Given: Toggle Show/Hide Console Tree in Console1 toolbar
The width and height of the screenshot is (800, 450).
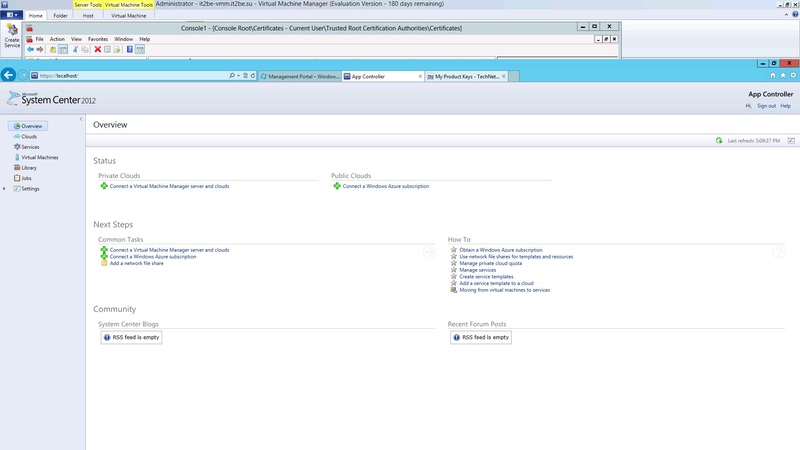Looking at the screenshot, I should pos(63,49).
